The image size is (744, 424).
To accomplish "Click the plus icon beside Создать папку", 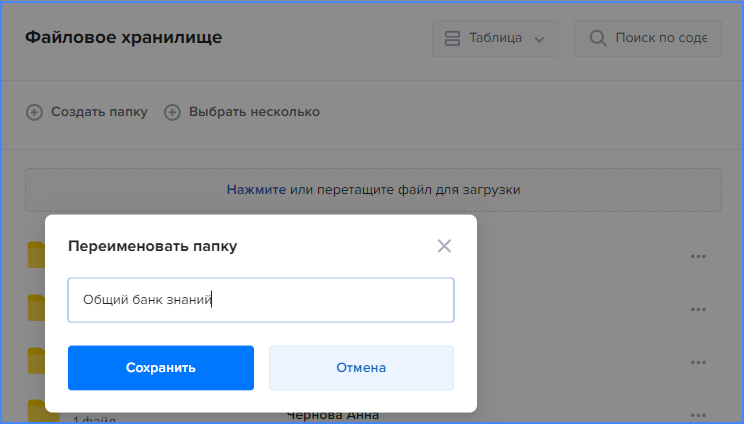I will click(x=34, y=112).
